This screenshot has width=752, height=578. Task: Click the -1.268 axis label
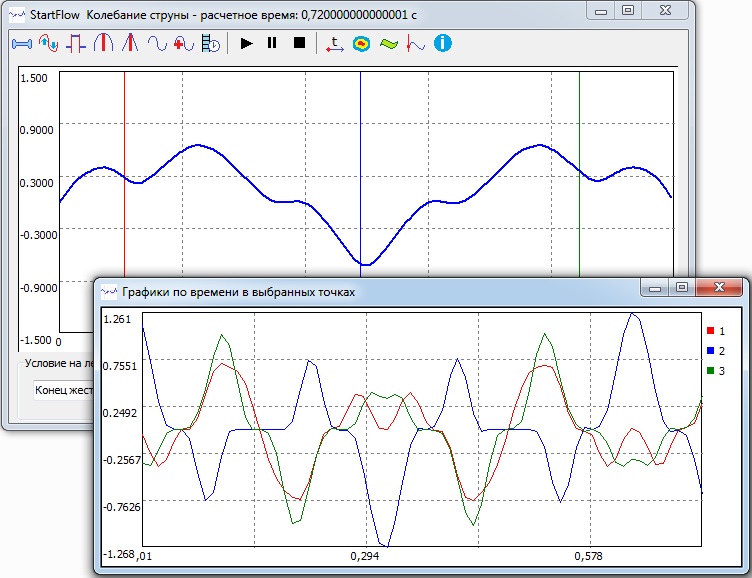pos(119,554)
